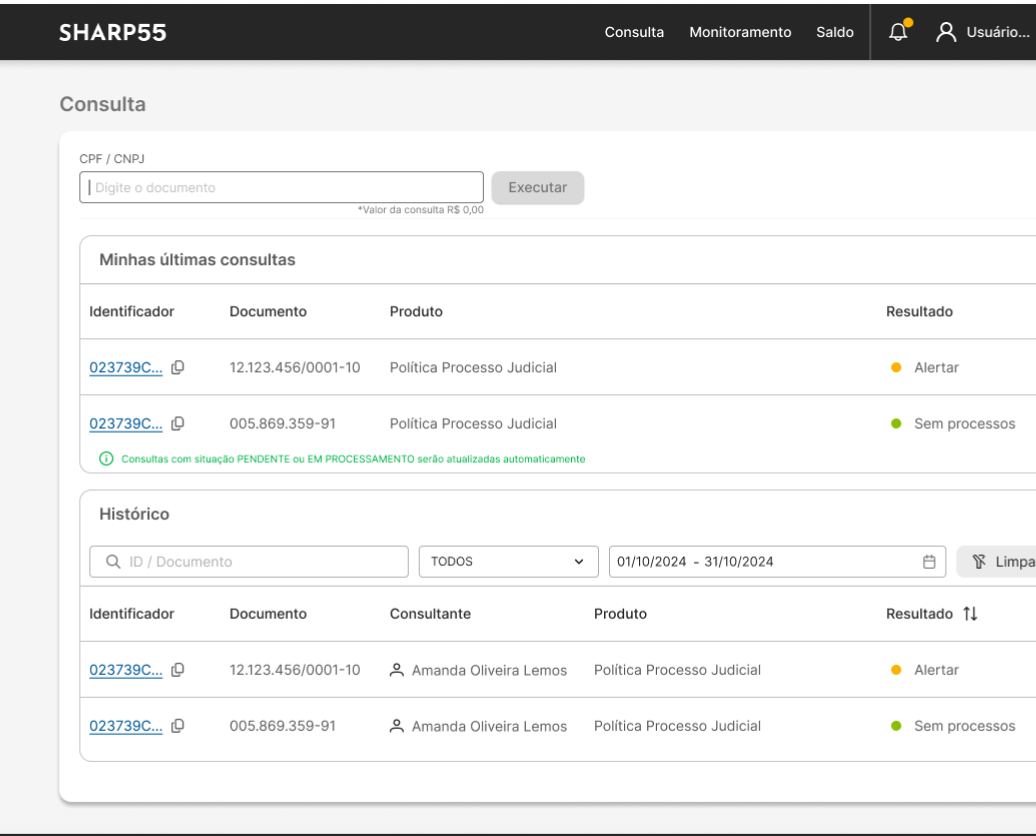The image size is (1036, 836).
Task: Open identifier link for 12.123.456/0001-10 in latest consultas
Action: click(x=126, y=367)
